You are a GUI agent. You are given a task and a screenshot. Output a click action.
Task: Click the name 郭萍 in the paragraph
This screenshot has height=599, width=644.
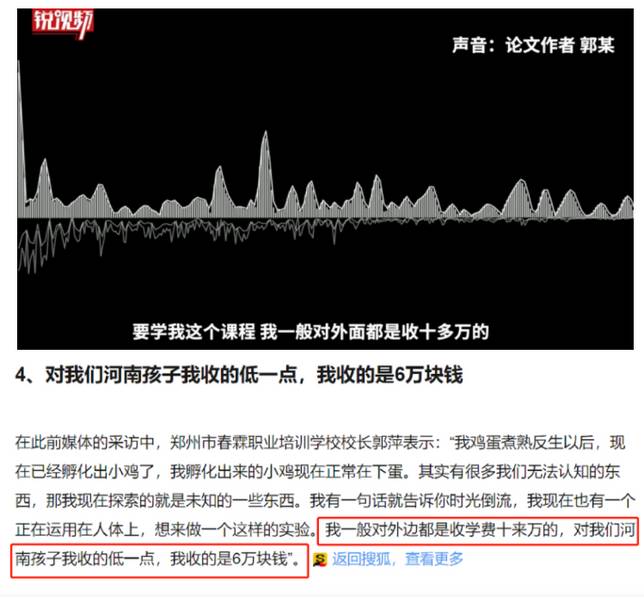(387, 443)
